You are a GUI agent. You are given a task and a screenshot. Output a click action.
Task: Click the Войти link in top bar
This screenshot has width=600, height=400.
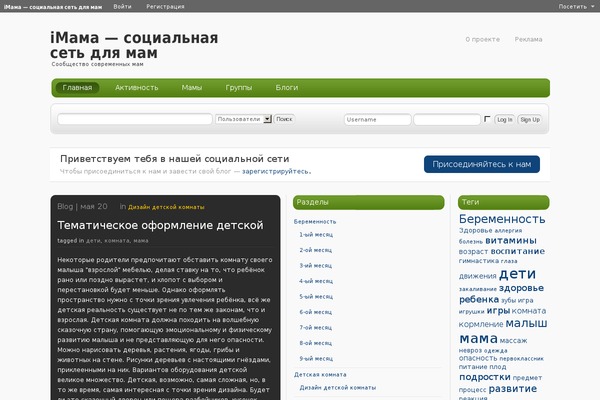(122, 7)
